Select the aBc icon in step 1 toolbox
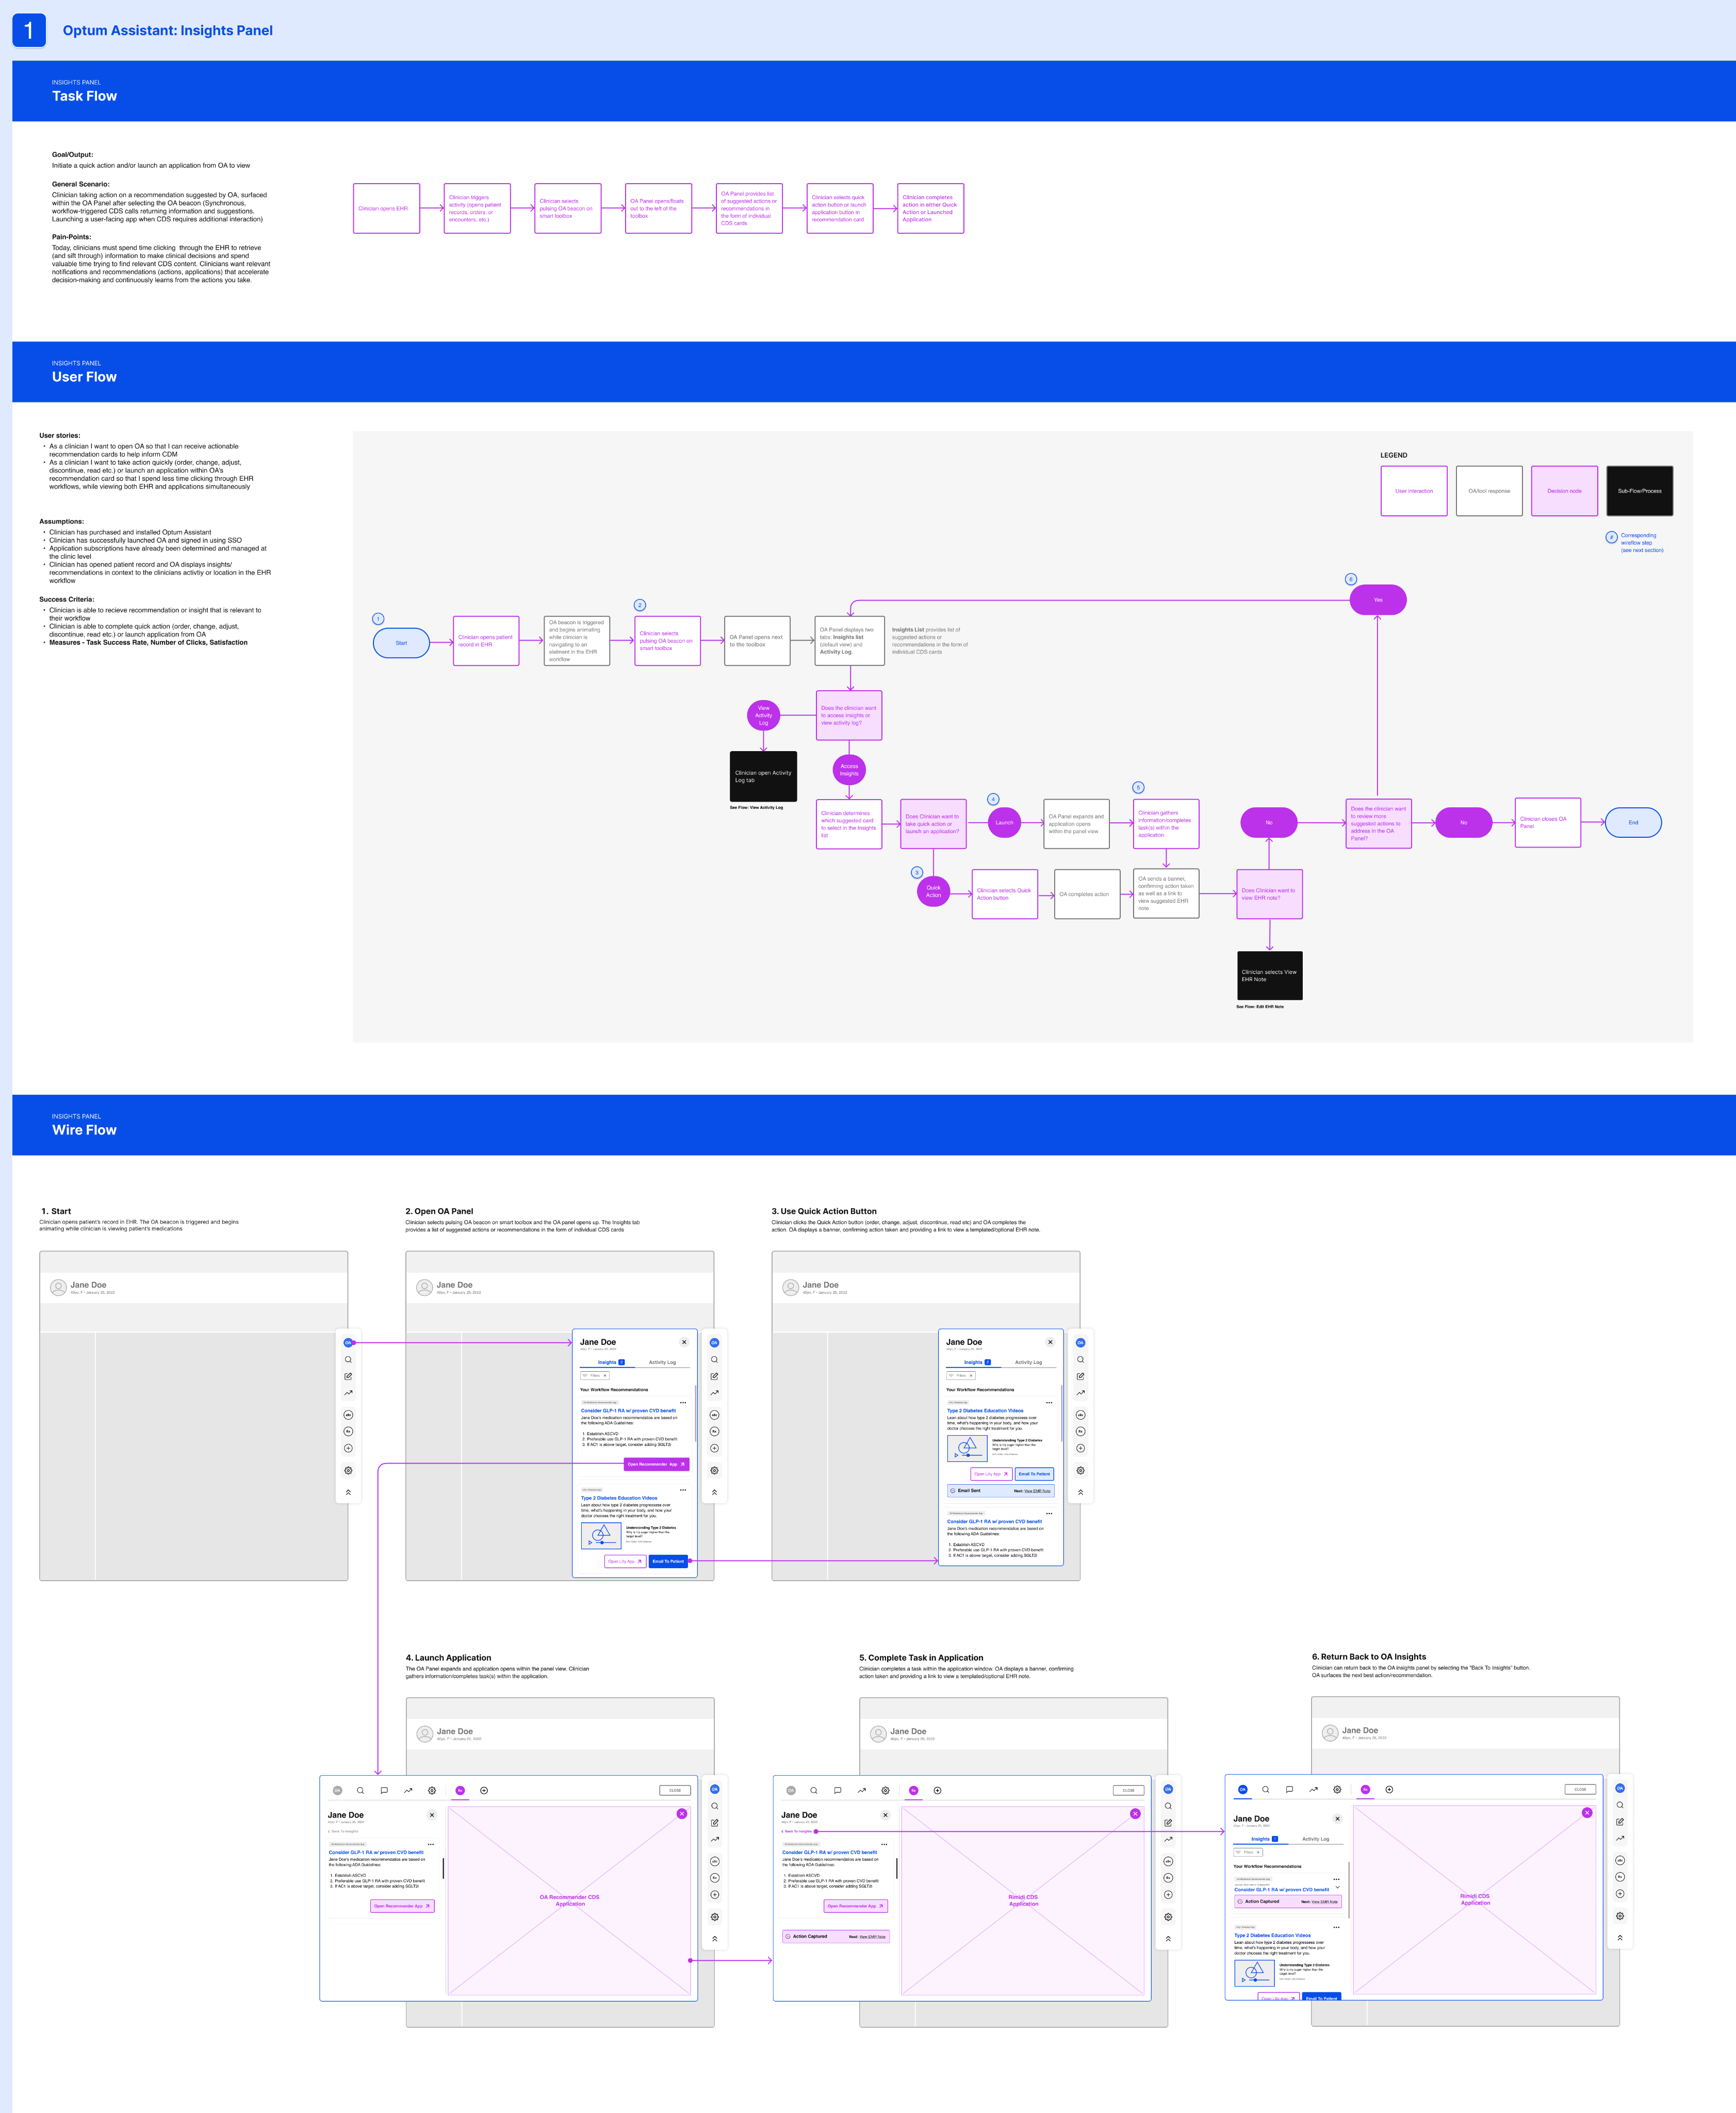This screenshot has height=2113, width=1736. coord(348,1415)
